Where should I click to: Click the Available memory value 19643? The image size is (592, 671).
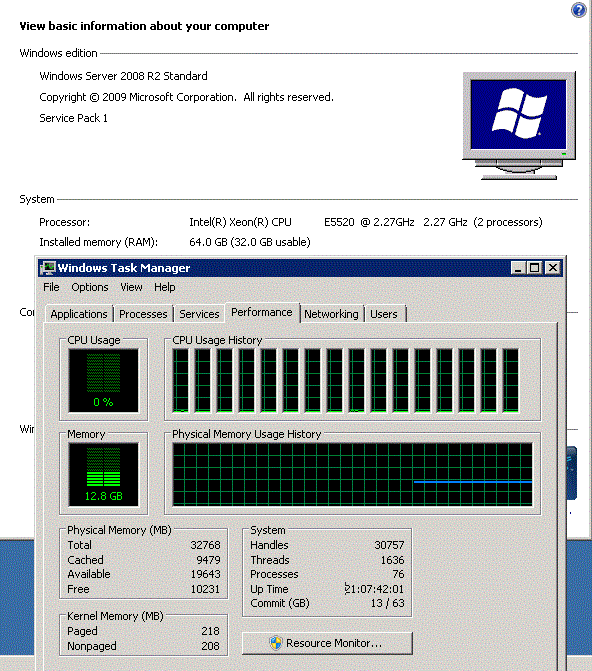click(x=205, y=574)
